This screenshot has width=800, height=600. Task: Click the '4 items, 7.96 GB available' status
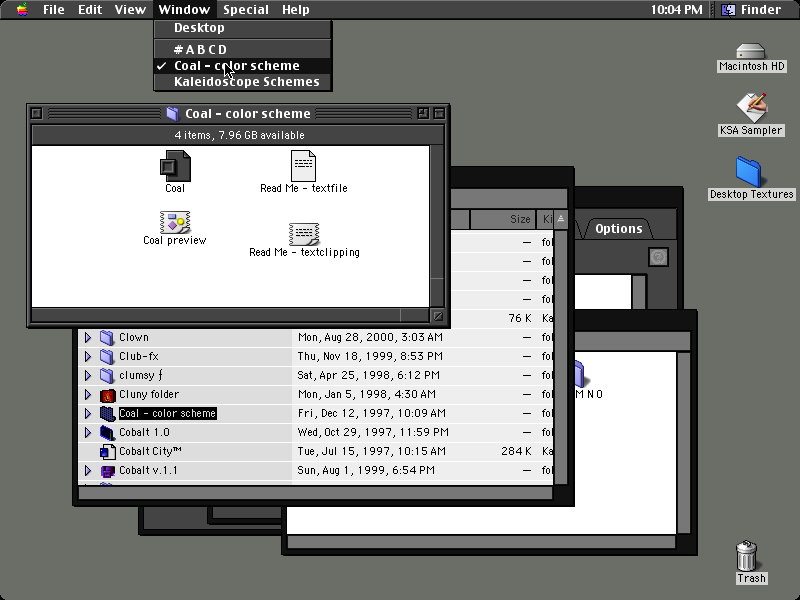(239, 135)
